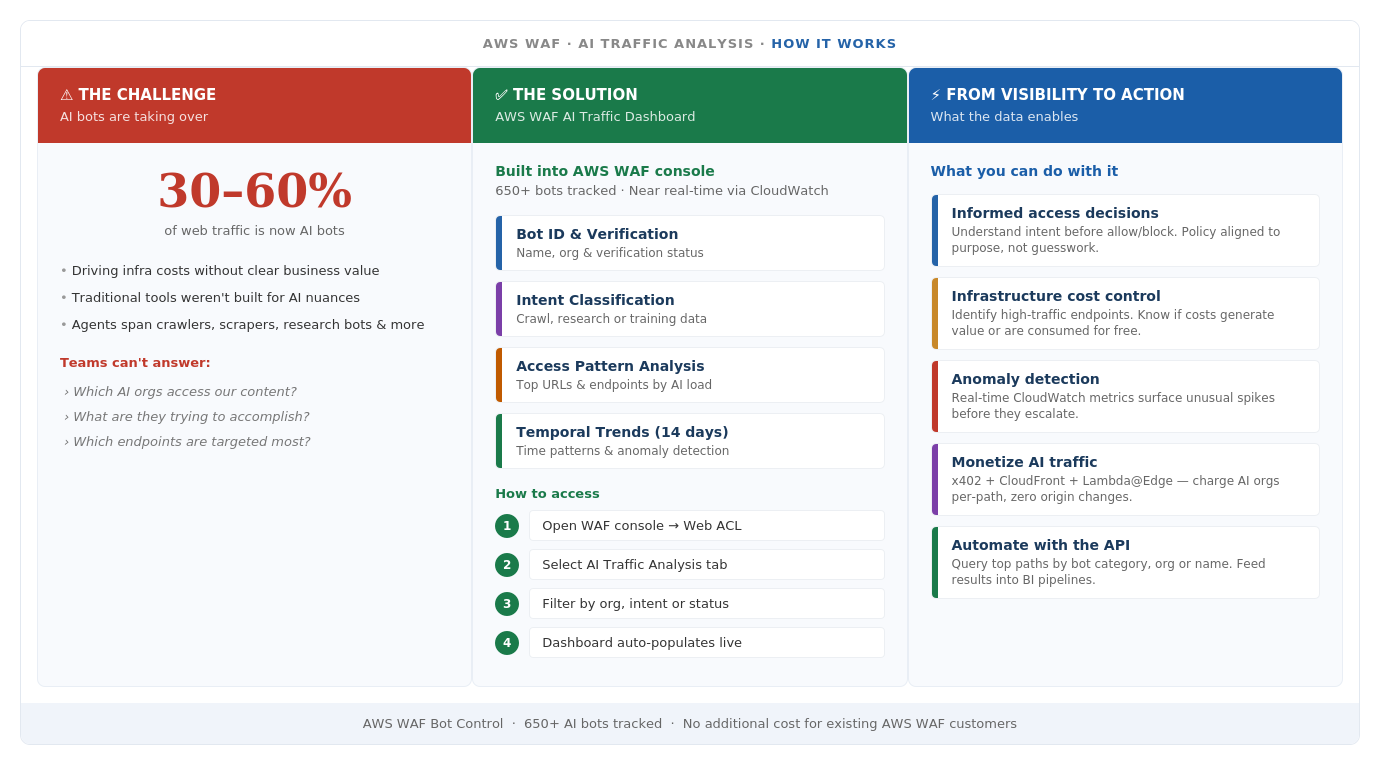Select the step 2 number circle
Screen dimensions: 1380x765
(x=507, y=565)
